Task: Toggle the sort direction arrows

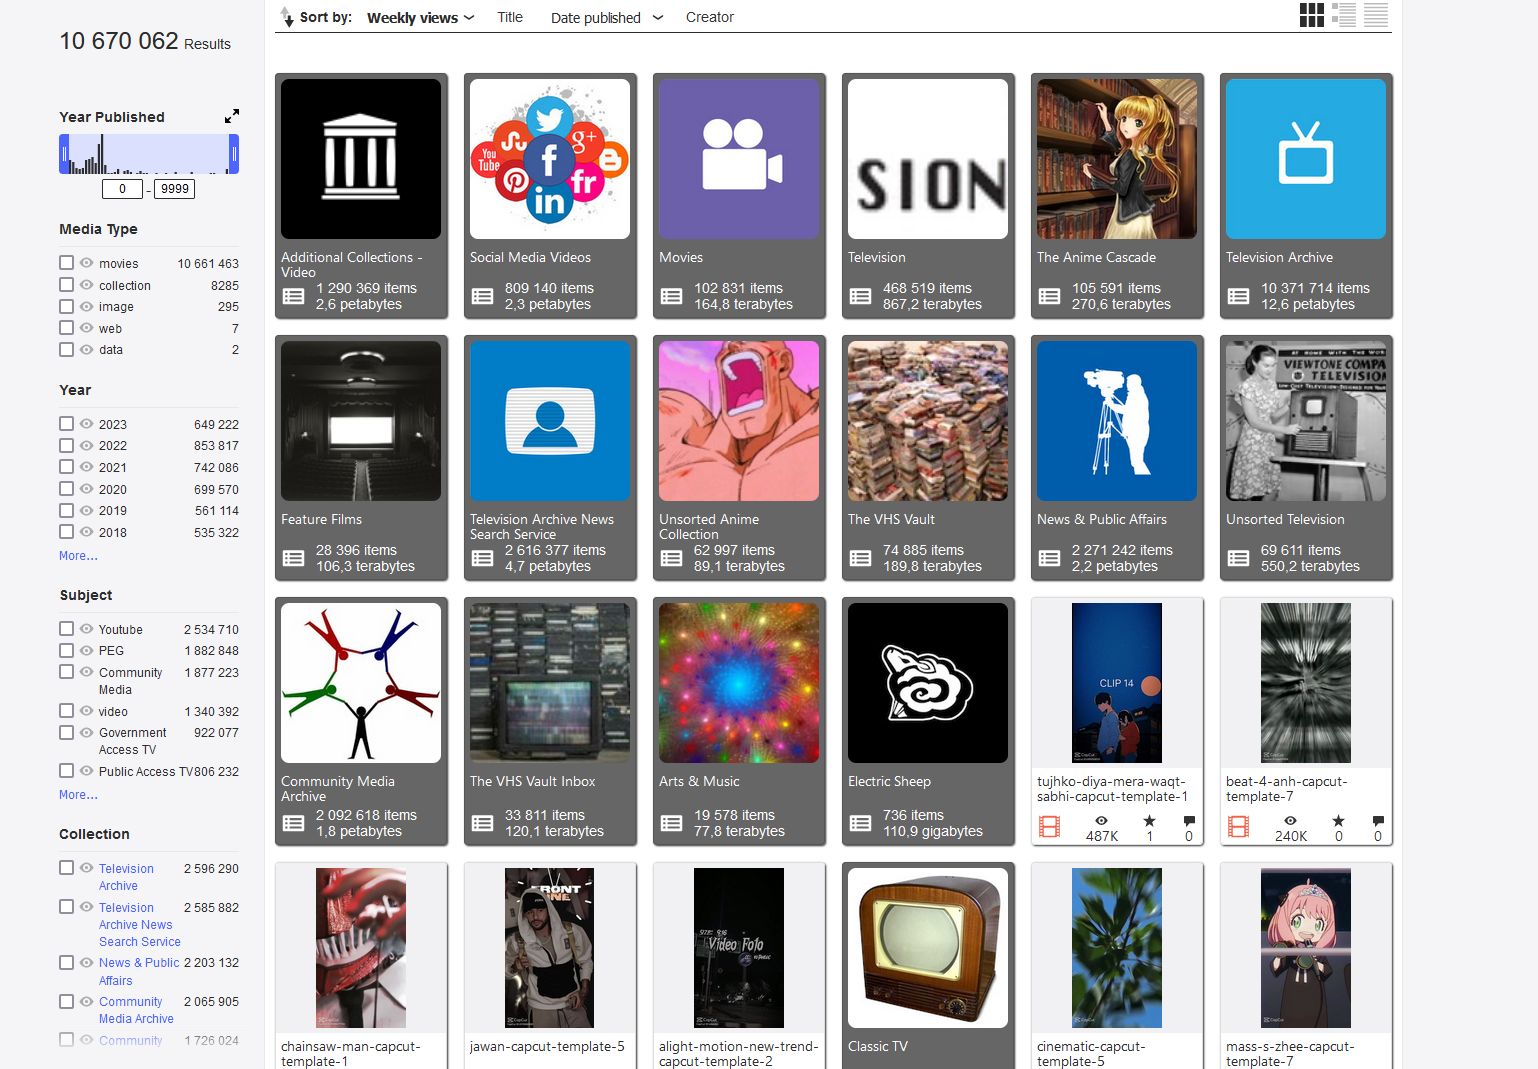Action: (287, 17)
